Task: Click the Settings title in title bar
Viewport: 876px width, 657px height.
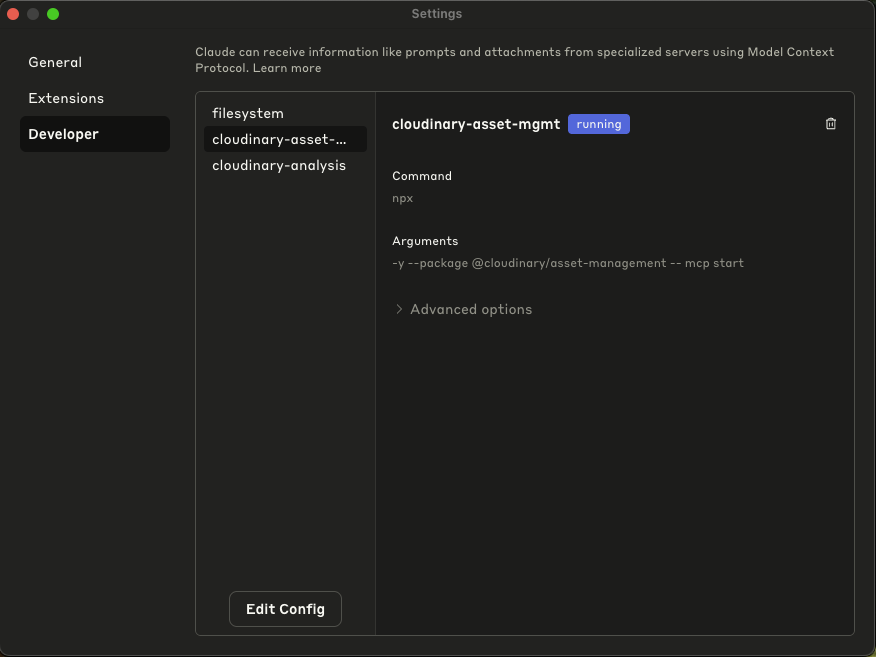Action: tap(437, 14)
